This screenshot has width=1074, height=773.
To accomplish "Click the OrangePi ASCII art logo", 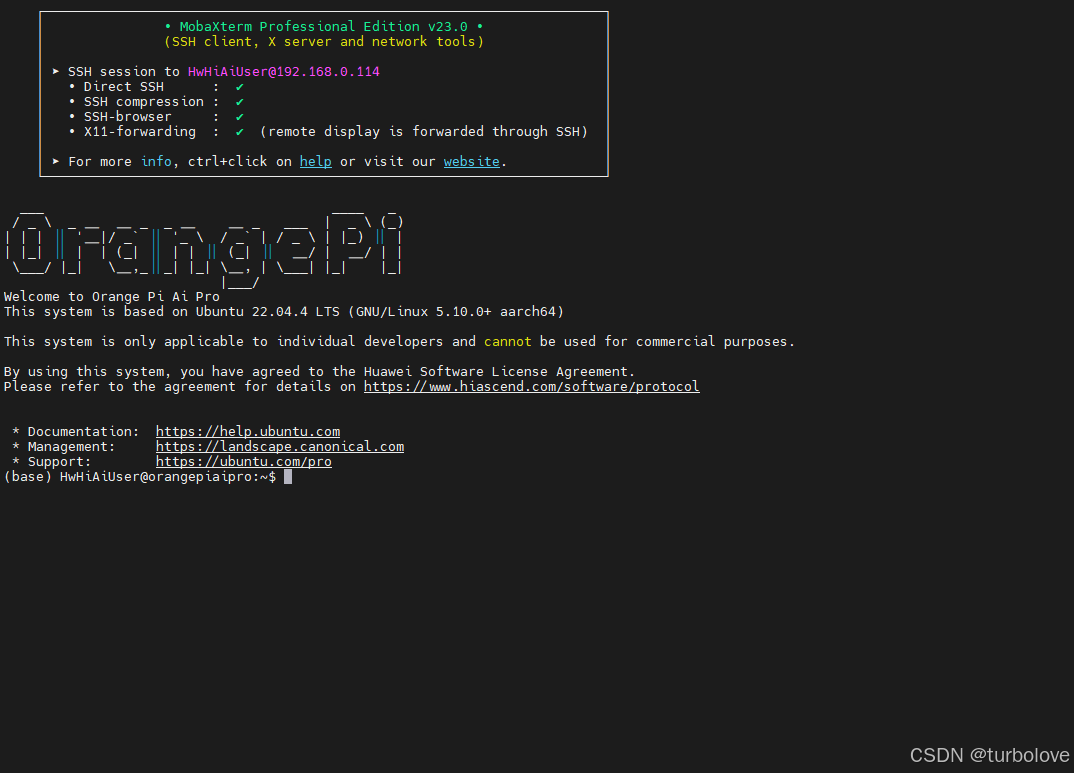I will pyautogui.click(x=204, y=249).
